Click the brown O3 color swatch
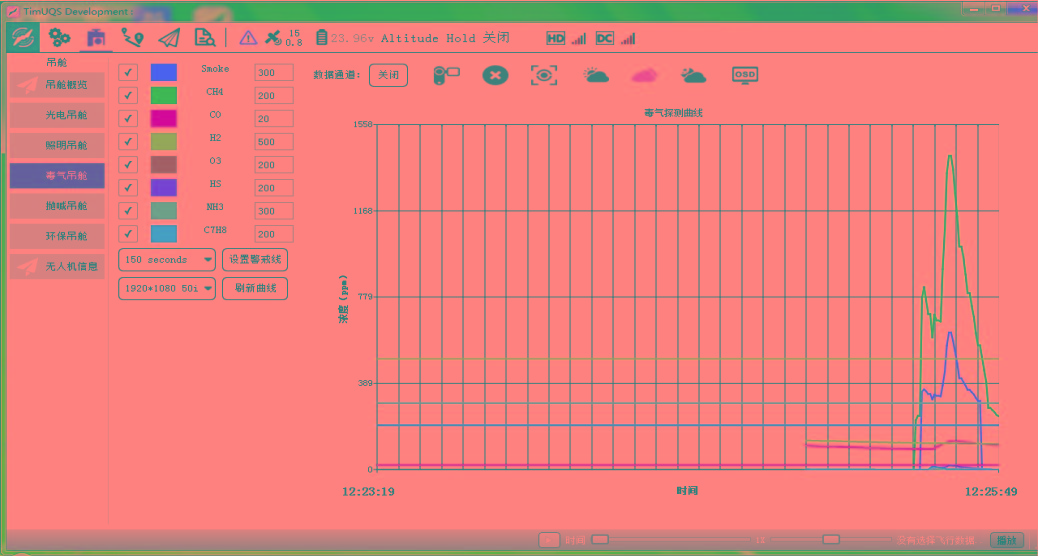Image resolution: width=1038 pixels, height=556 pixels. (164, 164)
